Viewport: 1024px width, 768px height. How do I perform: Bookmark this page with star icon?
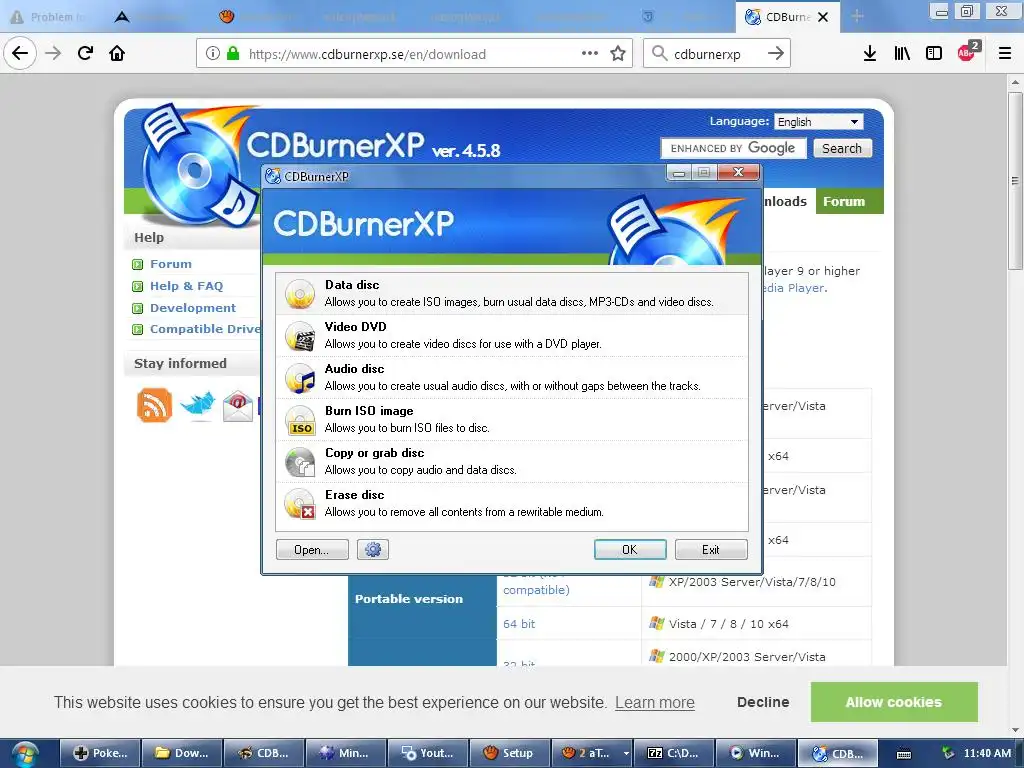[x=618, y=54]
